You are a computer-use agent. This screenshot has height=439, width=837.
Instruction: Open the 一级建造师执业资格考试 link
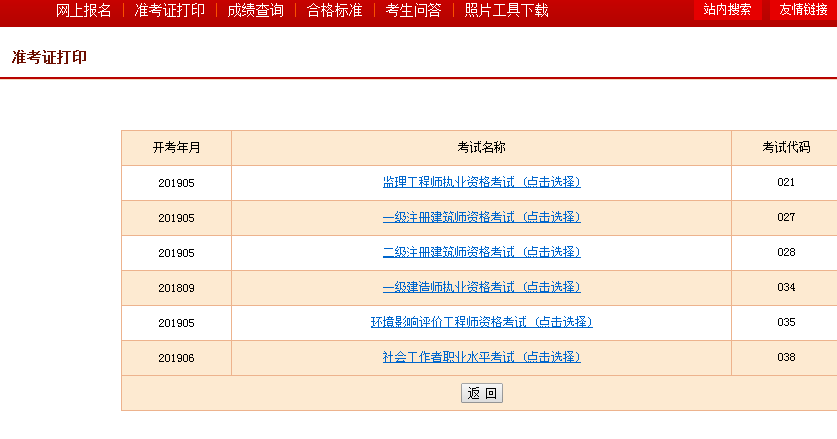[481, 287]
